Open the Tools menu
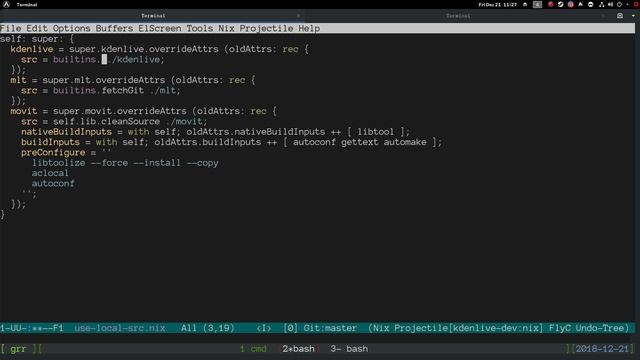 [200, 28]
